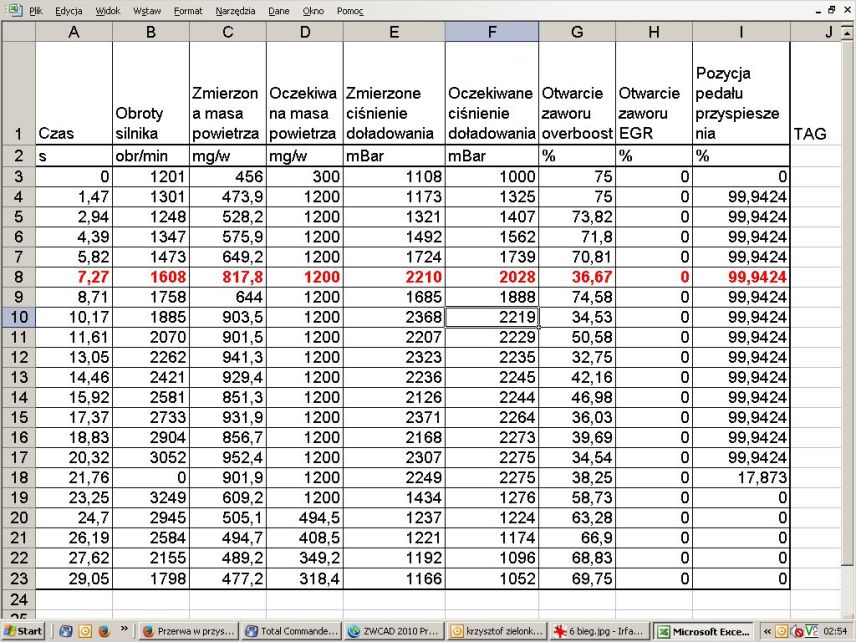Select the cell with value 3249
Viewport: 856px width, 642px height.
click(x=151, y=498)
